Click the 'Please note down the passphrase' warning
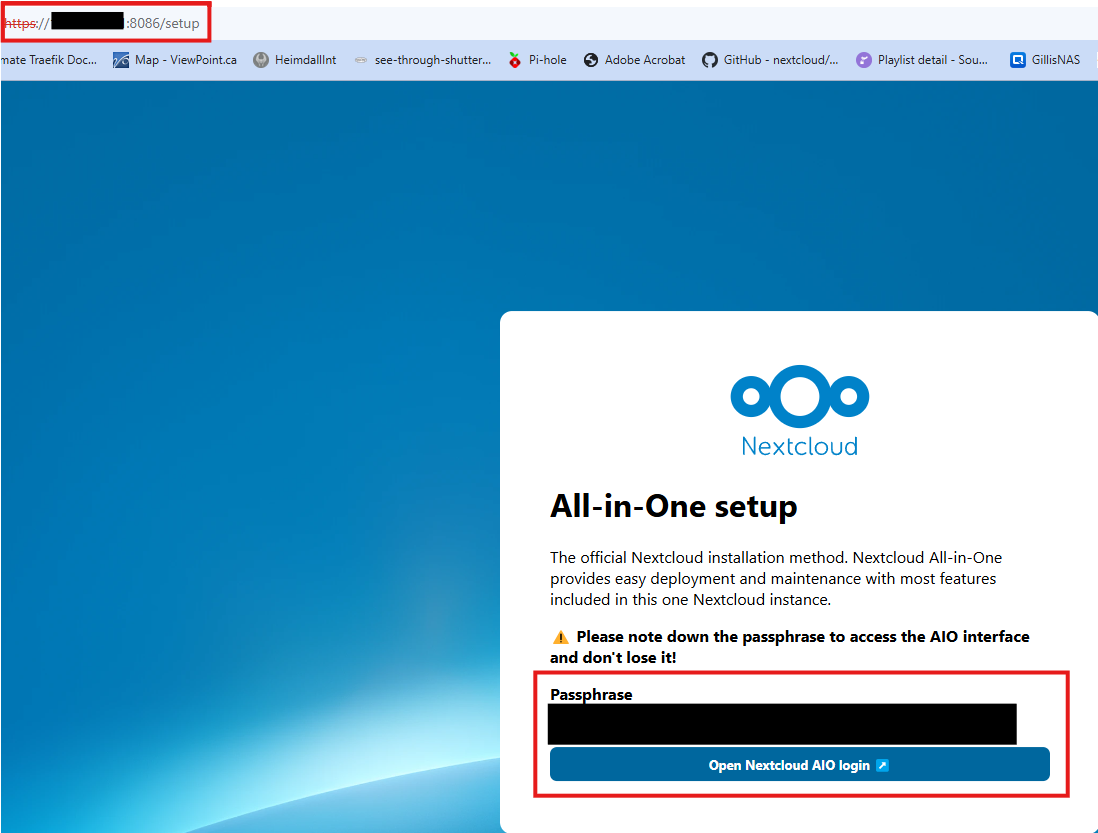This screenshot has height=833, width=1098. [x=790, y=647]
